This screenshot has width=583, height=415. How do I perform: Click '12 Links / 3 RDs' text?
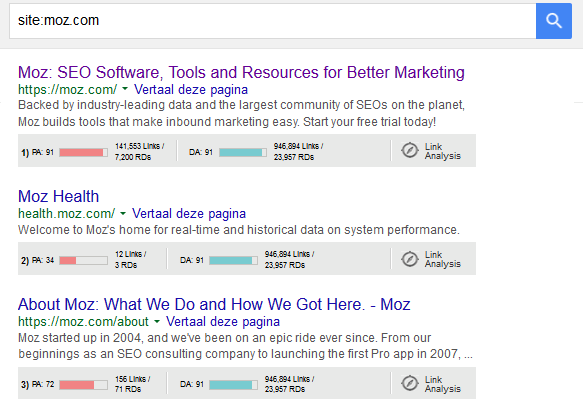131,260
